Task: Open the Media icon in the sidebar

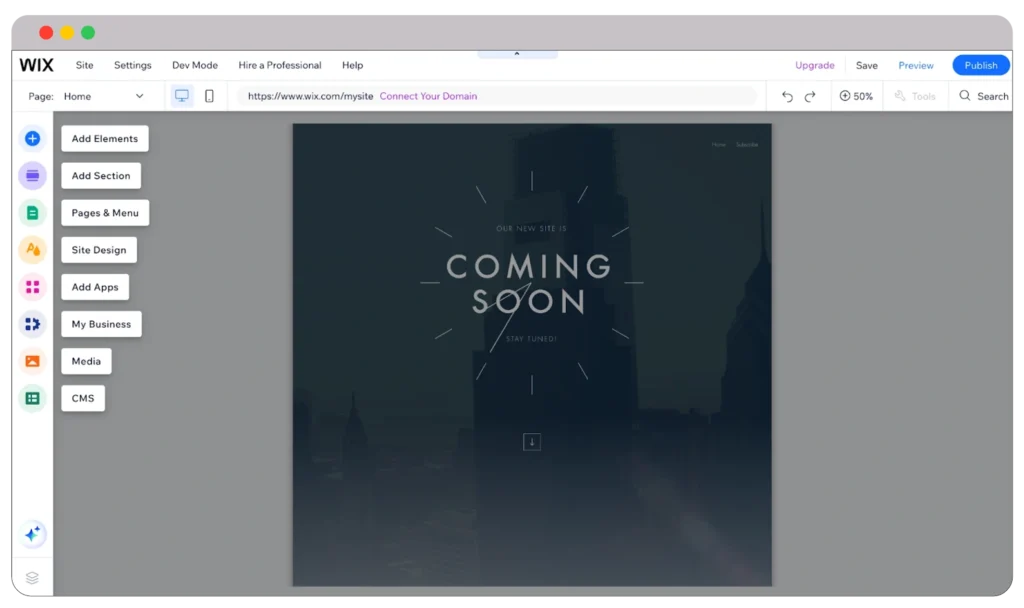Action: tap(33, 361)
